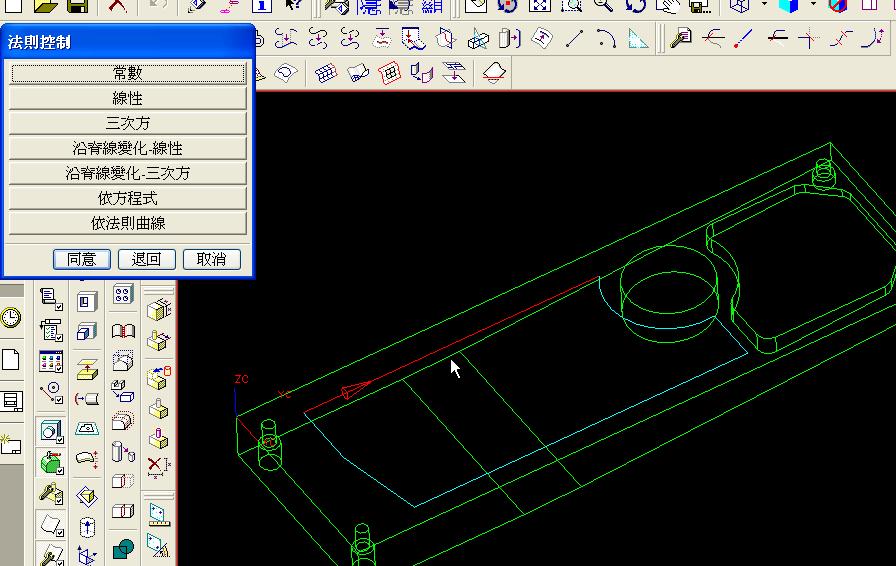Choose the 線性 law type
This screenshot has height=566, width=896.
(128, 98)
